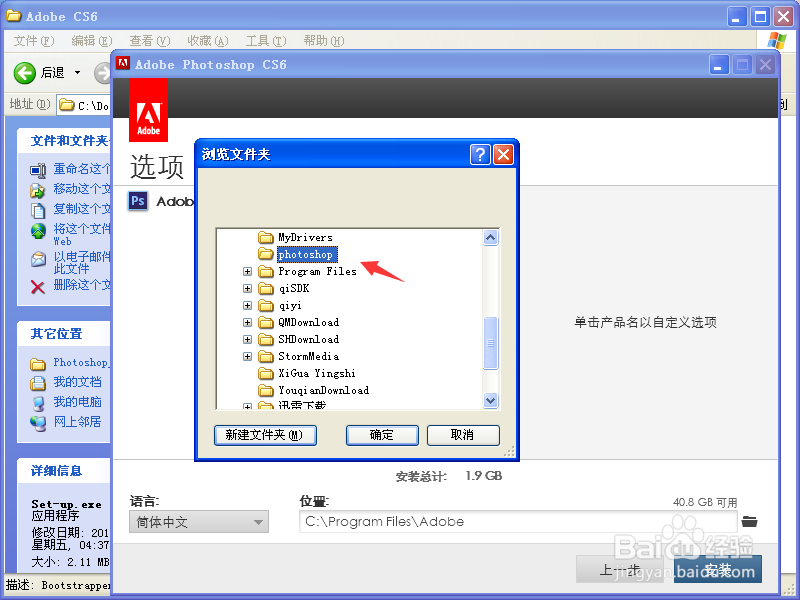Click the 确定 button in browse dialog
The image size is (800, 600).
pyautogui.click(x=382, y=435)
